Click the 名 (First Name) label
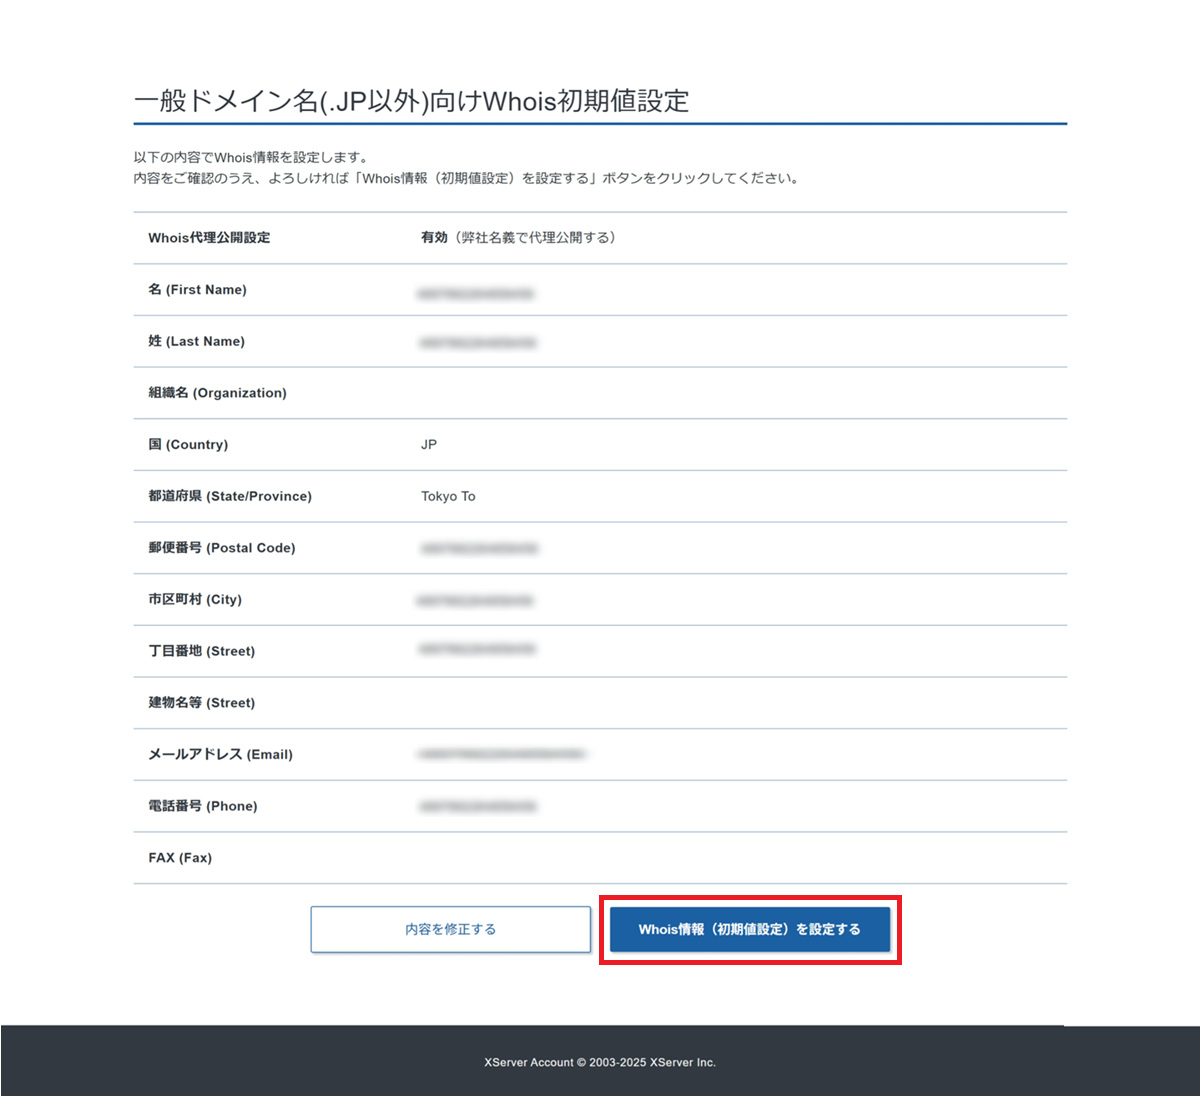Viewport: 1200px width, 1096px height. pos(197,290)
